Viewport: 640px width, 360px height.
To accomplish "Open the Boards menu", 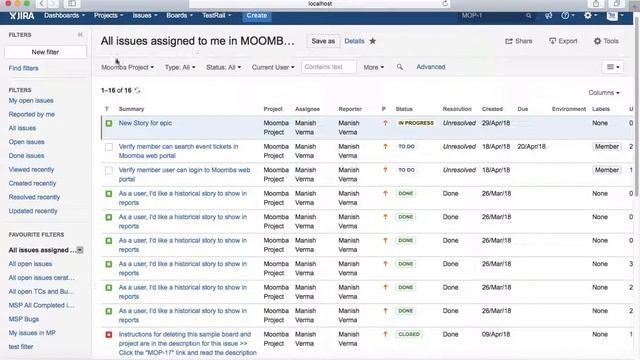I will [179, 16].
